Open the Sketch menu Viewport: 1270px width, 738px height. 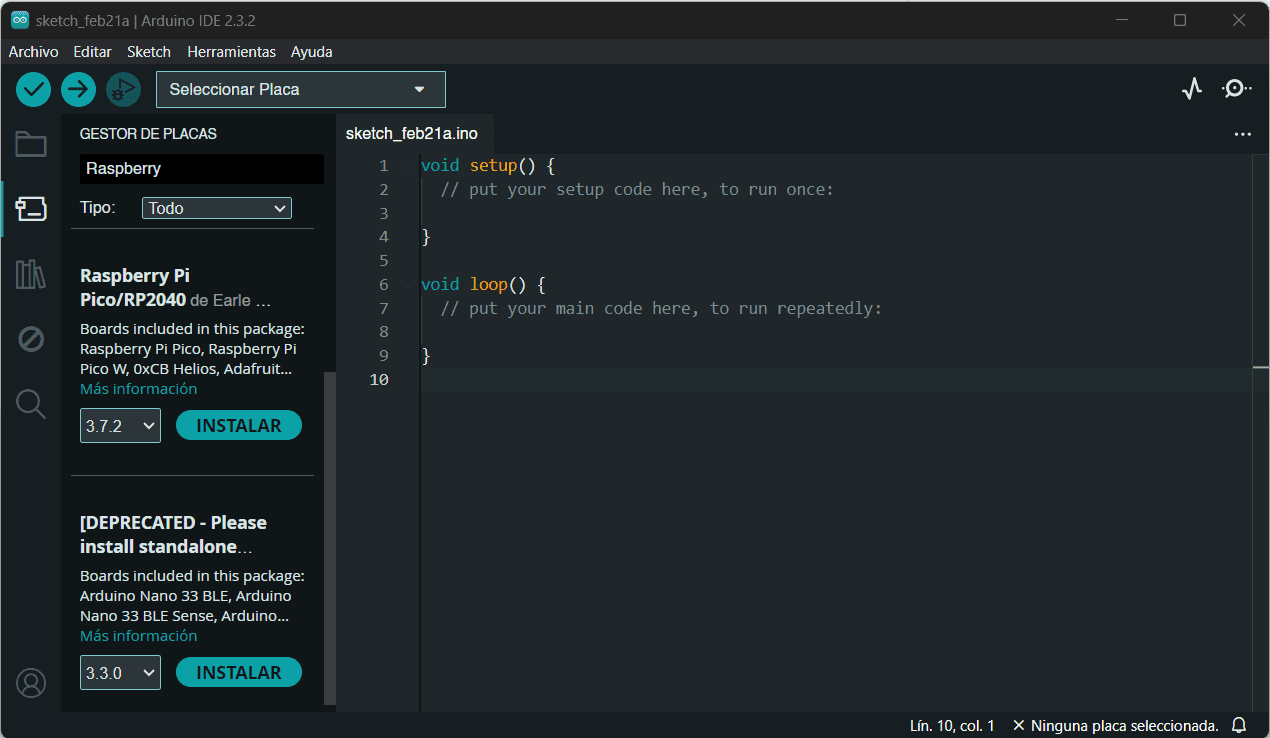coord(149,51)
